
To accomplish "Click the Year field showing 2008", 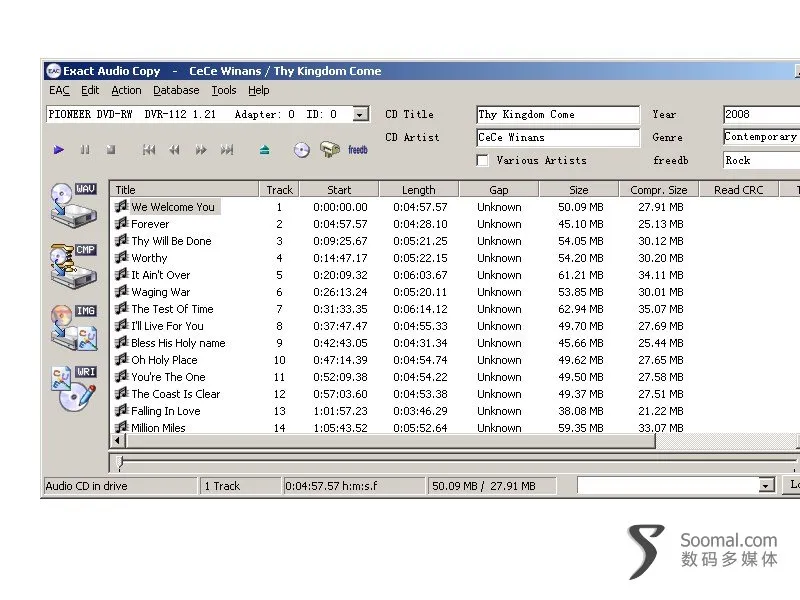I will 761,114.
